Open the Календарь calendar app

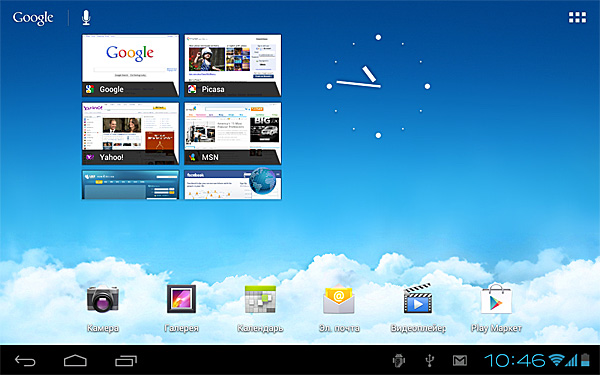[260, 308]
